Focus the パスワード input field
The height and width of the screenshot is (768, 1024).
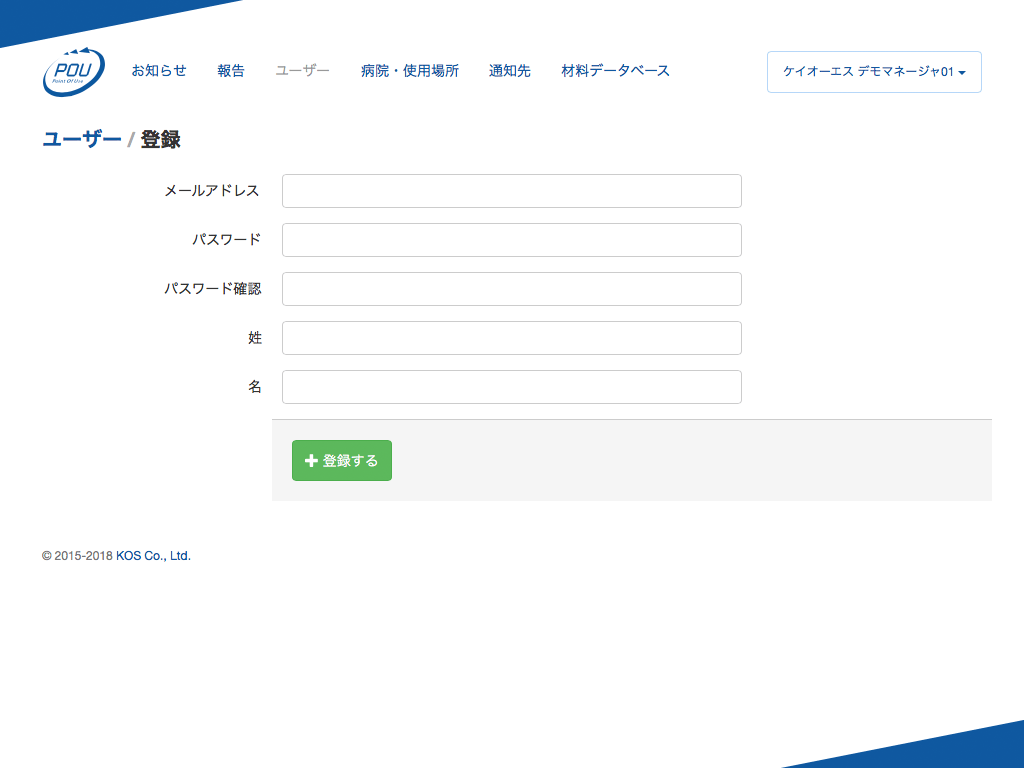click(x=511, y=240)
